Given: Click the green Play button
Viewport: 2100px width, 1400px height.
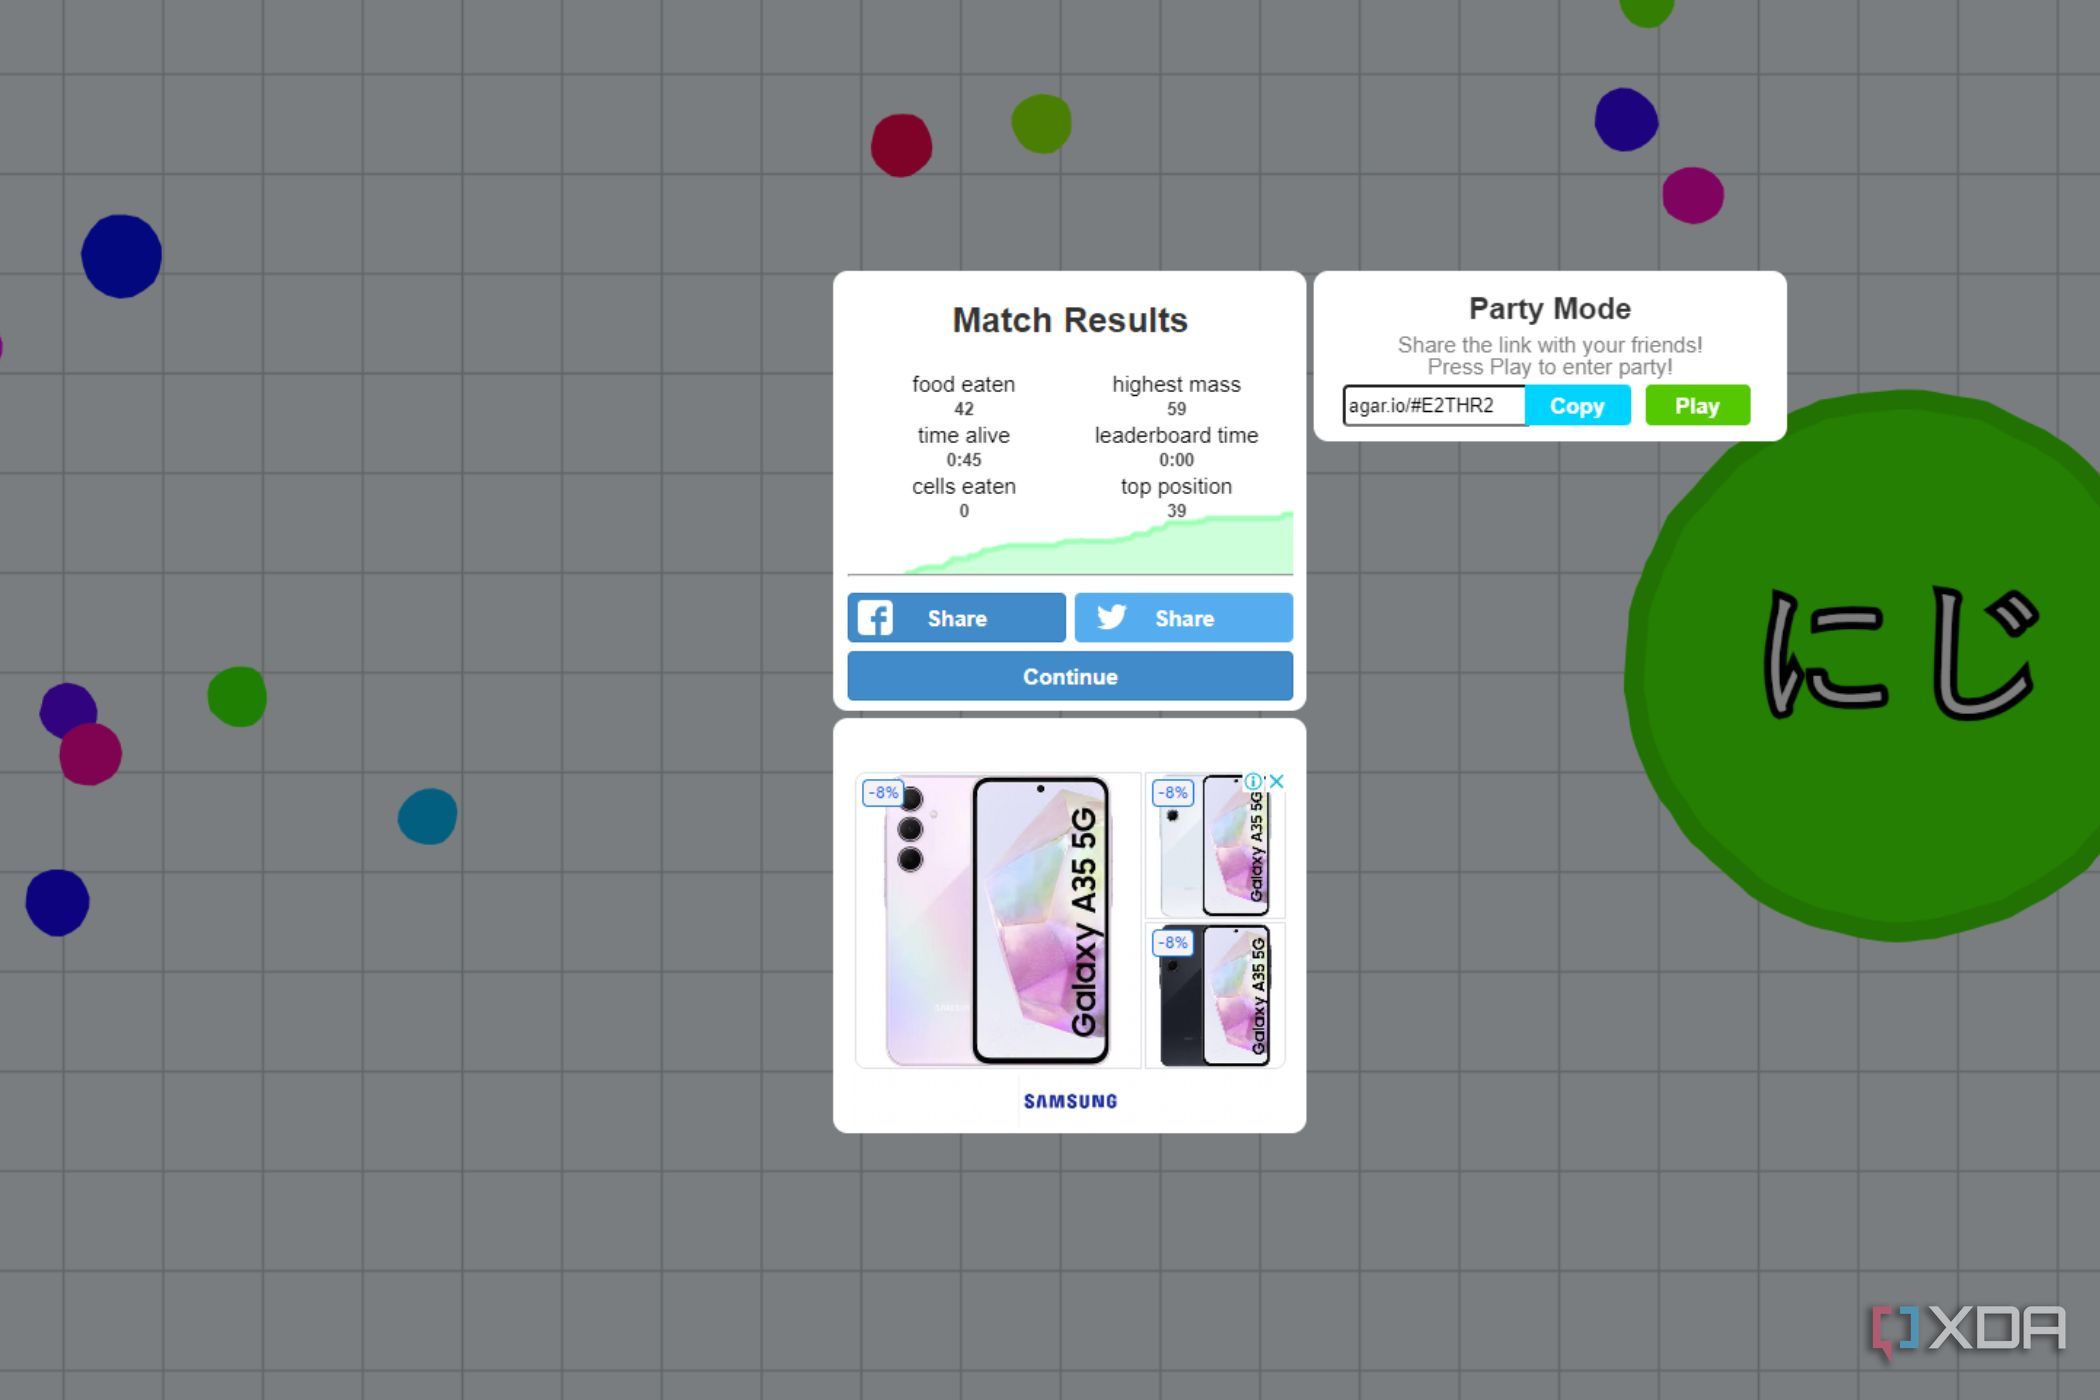Looking at the screenshot, I should tap(1697, 405).
